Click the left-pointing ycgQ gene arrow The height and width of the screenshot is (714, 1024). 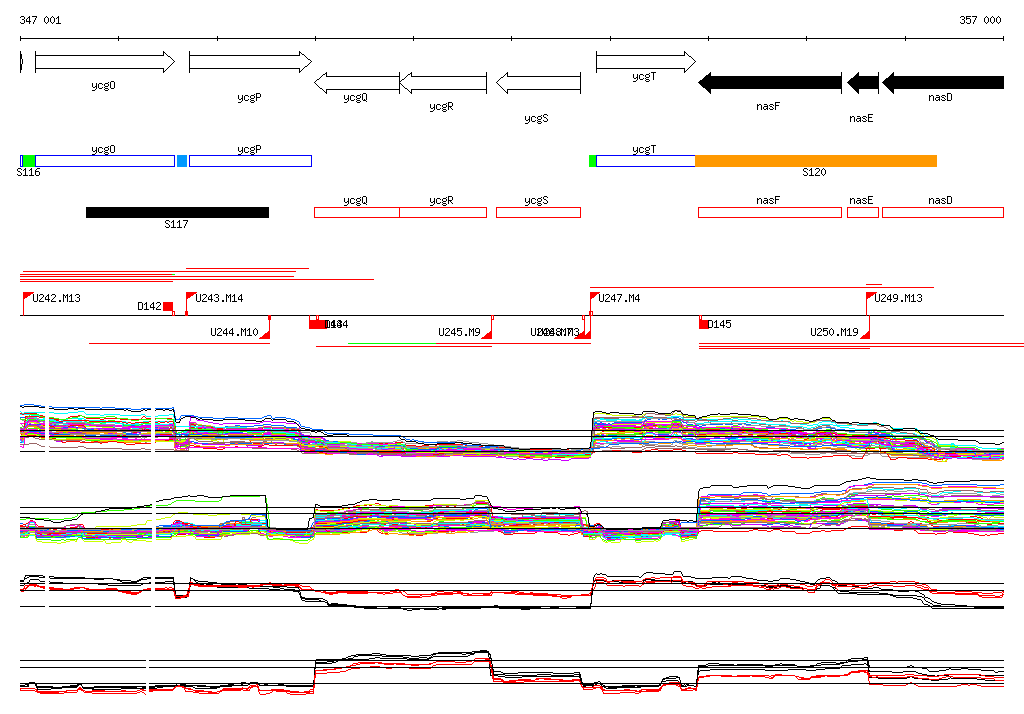357,82
